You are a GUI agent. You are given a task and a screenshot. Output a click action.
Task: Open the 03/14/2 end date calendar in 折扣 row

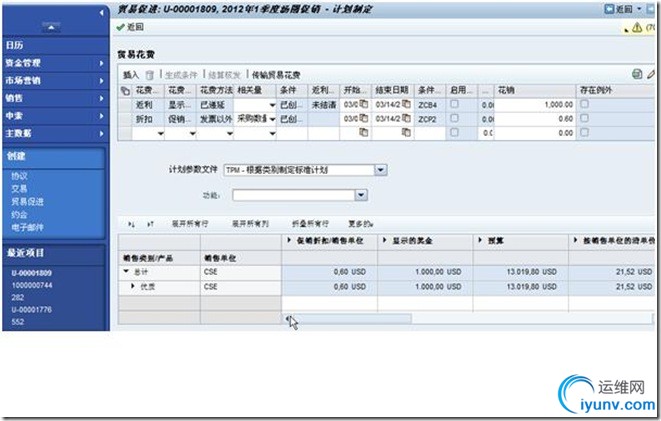coord(406,118)
